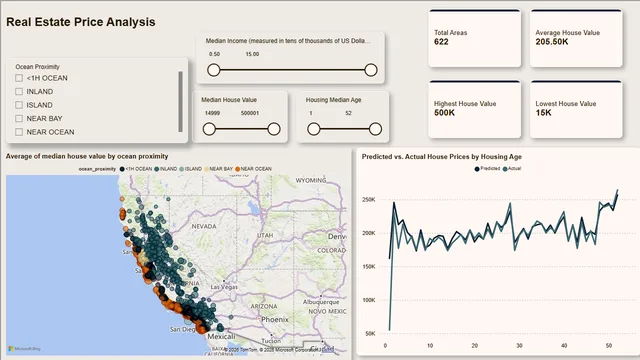The height and width of the screenshot is (360, 640).
Task: Click the NEAR BAY map legend marker
Action: point(206,169)
